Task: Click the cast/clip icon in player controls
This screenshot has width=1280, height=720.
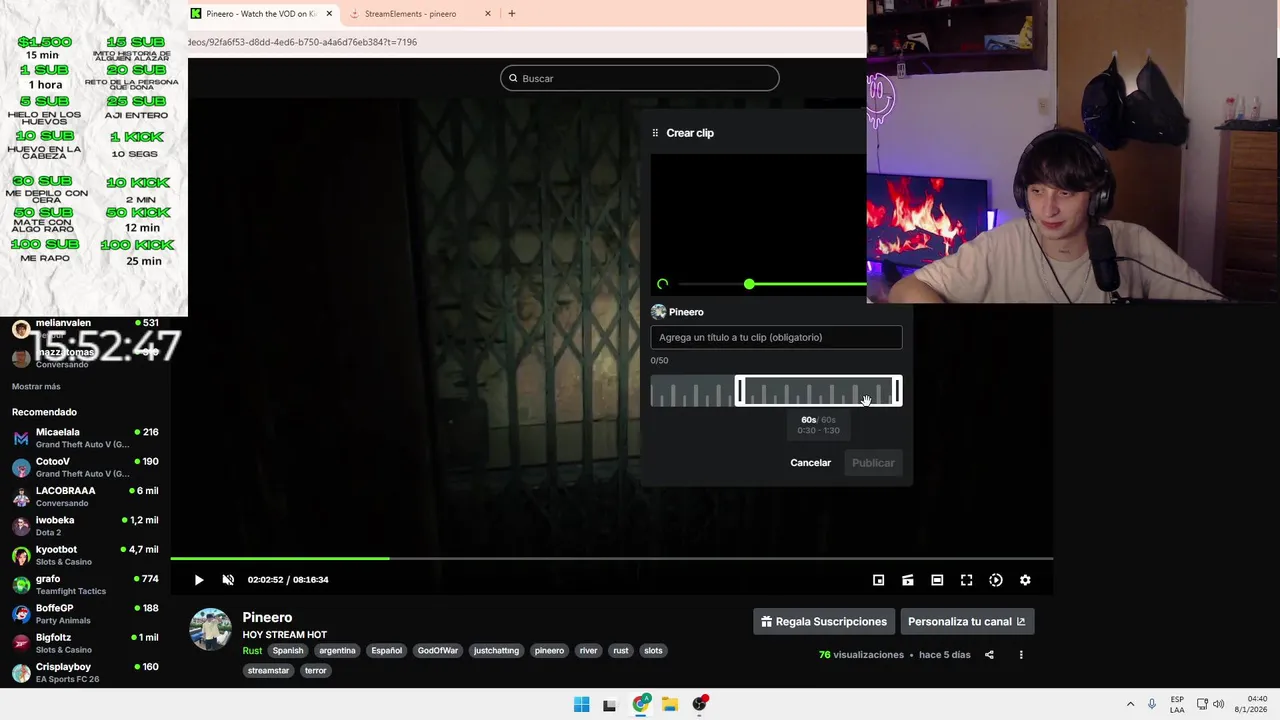Action: pyautogui.click(x=907, y=580)
